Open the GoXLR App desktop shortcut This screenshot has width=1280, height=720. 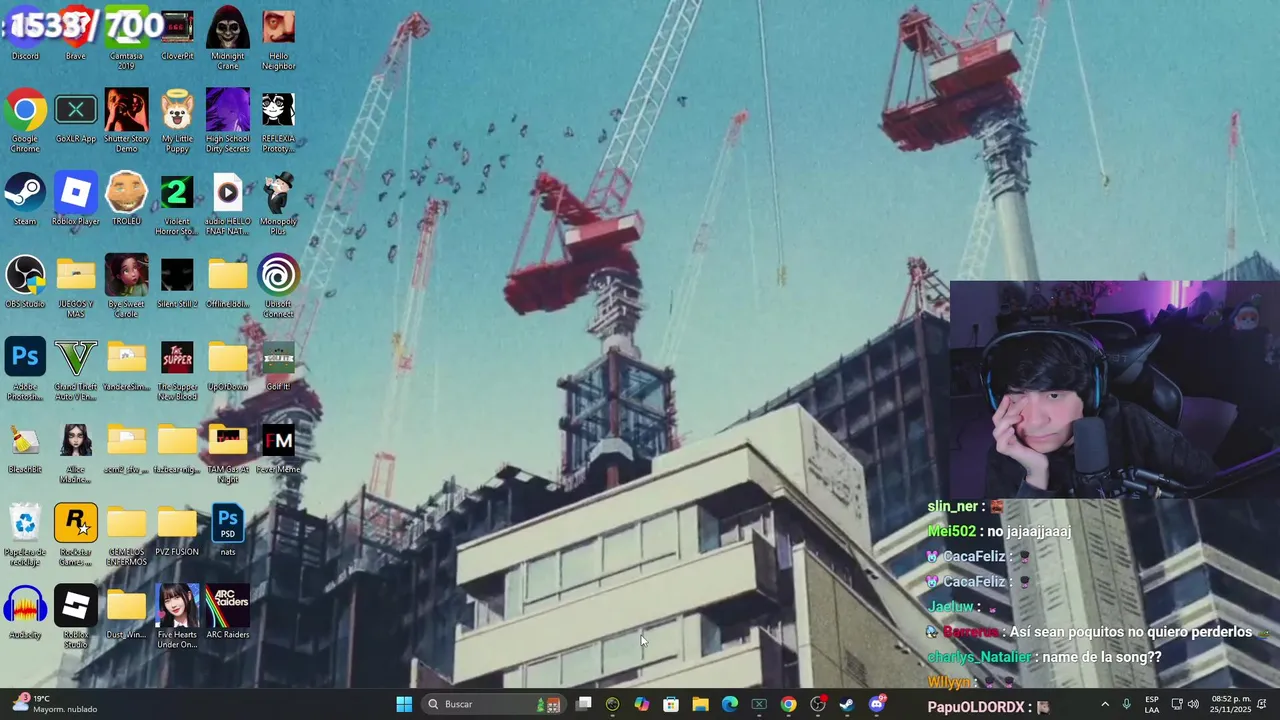[76, 117]
